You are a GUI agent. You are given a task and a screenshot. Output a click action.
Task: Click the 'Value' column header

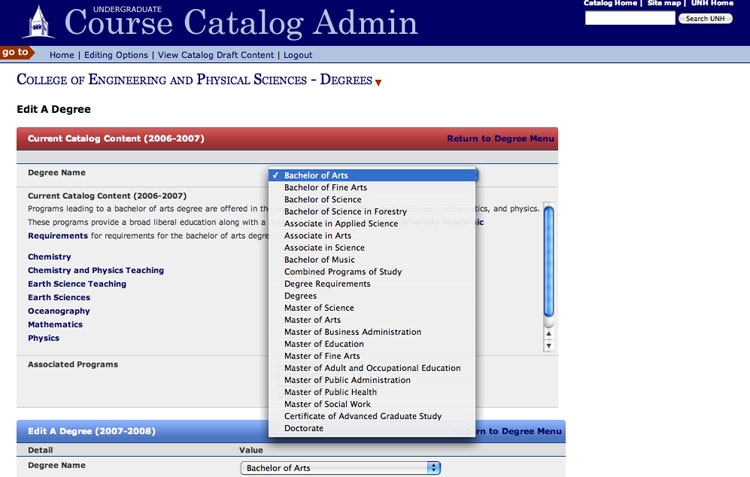tap(251, 450)
